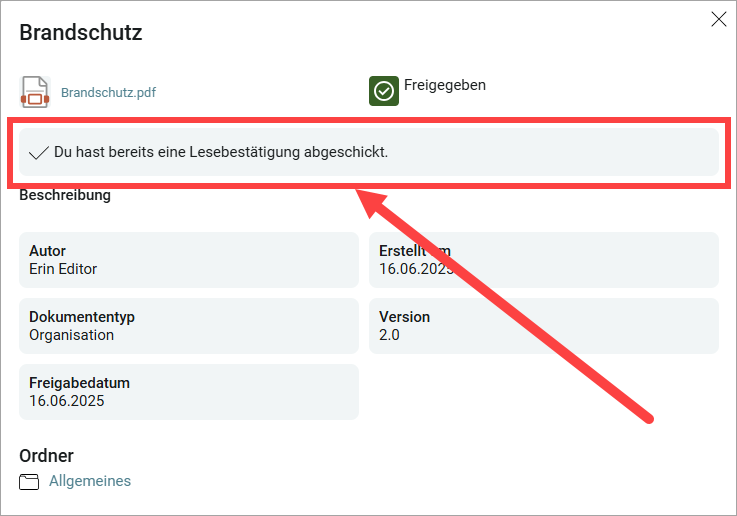Image resolution: width=737 pixels, height=516 pixels.
Task: Click the Freigabedatum 16.06.2025 card
Action: [x=189, y=391]
